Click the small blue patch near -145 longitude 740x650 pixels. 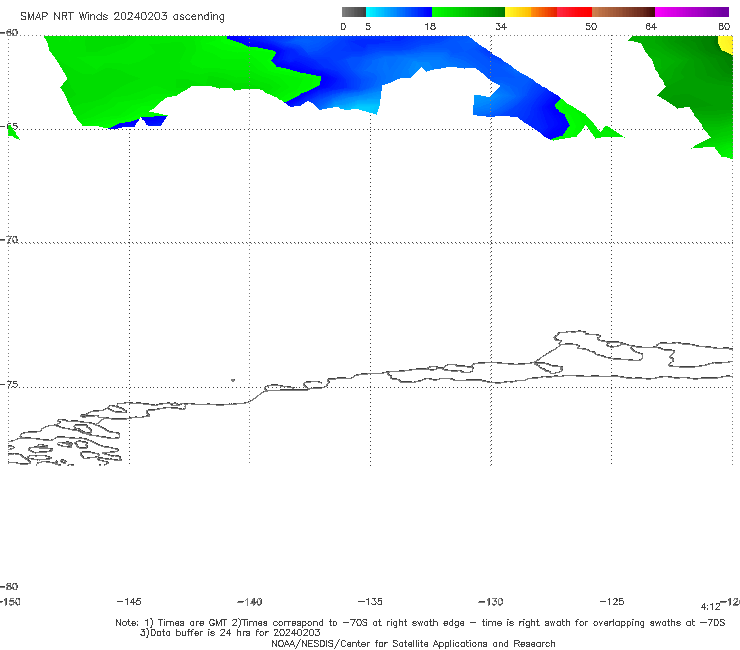point(154,120)
